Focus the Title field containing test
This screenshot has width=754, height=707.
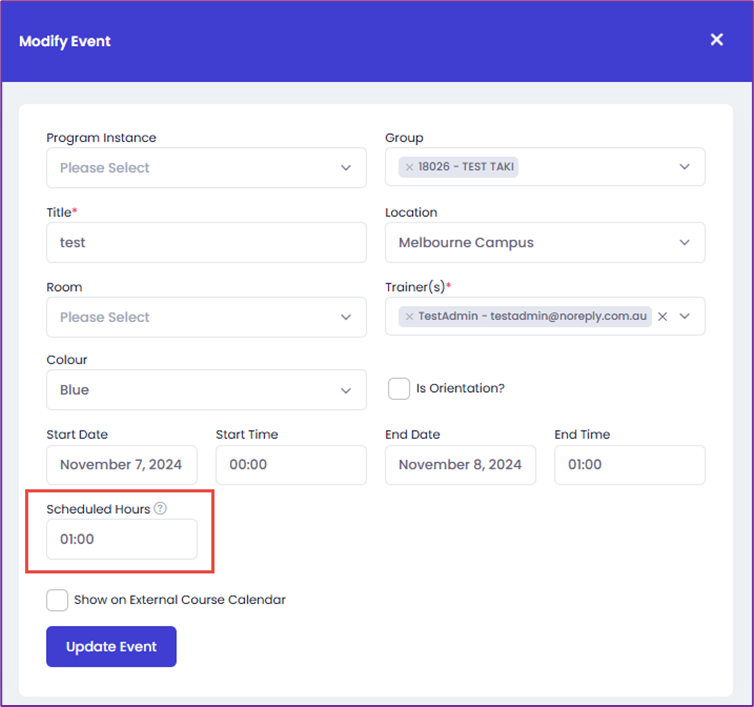click(206, 242)
